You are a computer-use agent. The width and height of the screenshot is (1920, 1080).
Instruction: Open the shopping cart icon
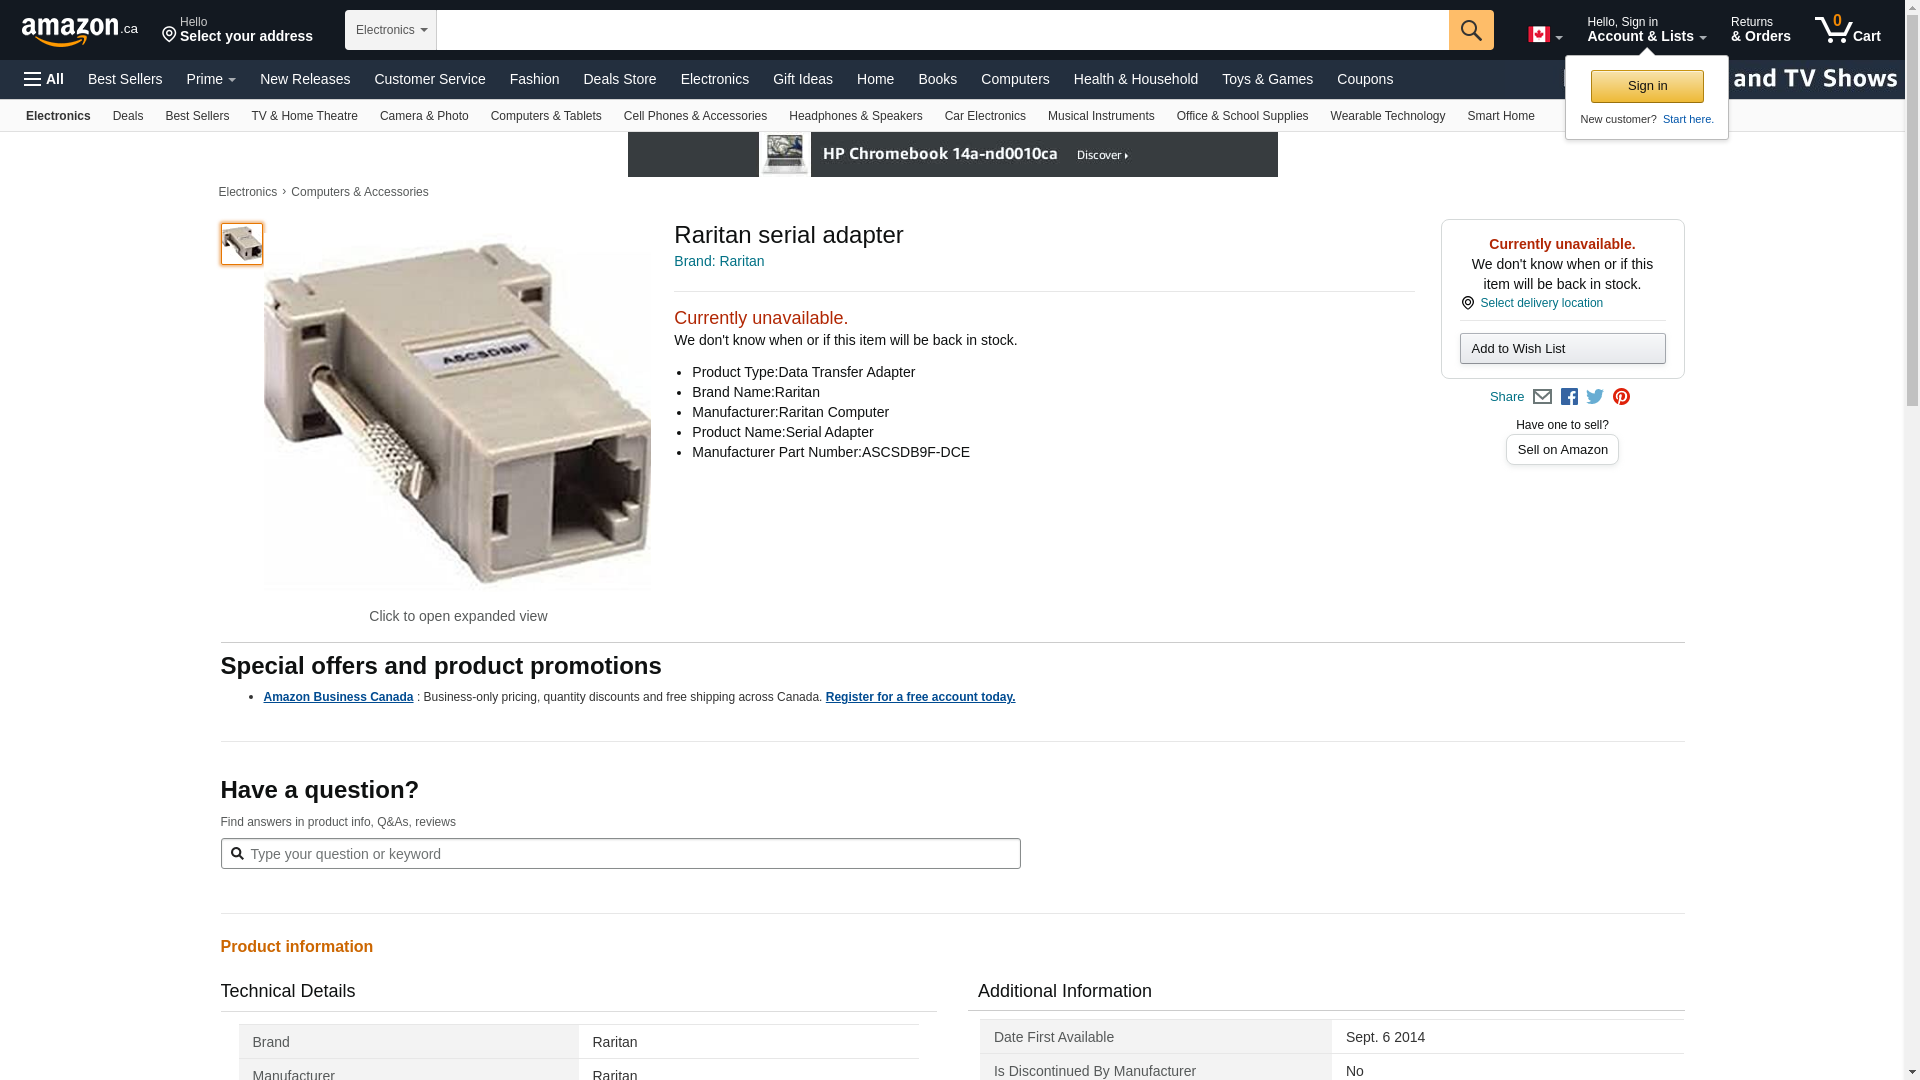coord(1847,30)
